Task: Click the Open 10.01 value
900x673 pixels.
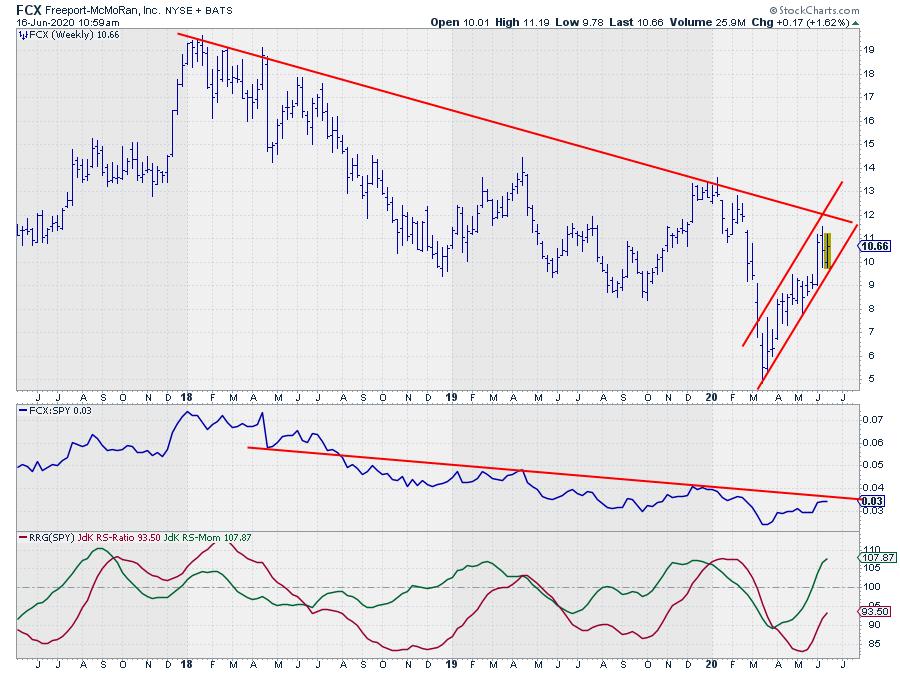Action: 459,22
